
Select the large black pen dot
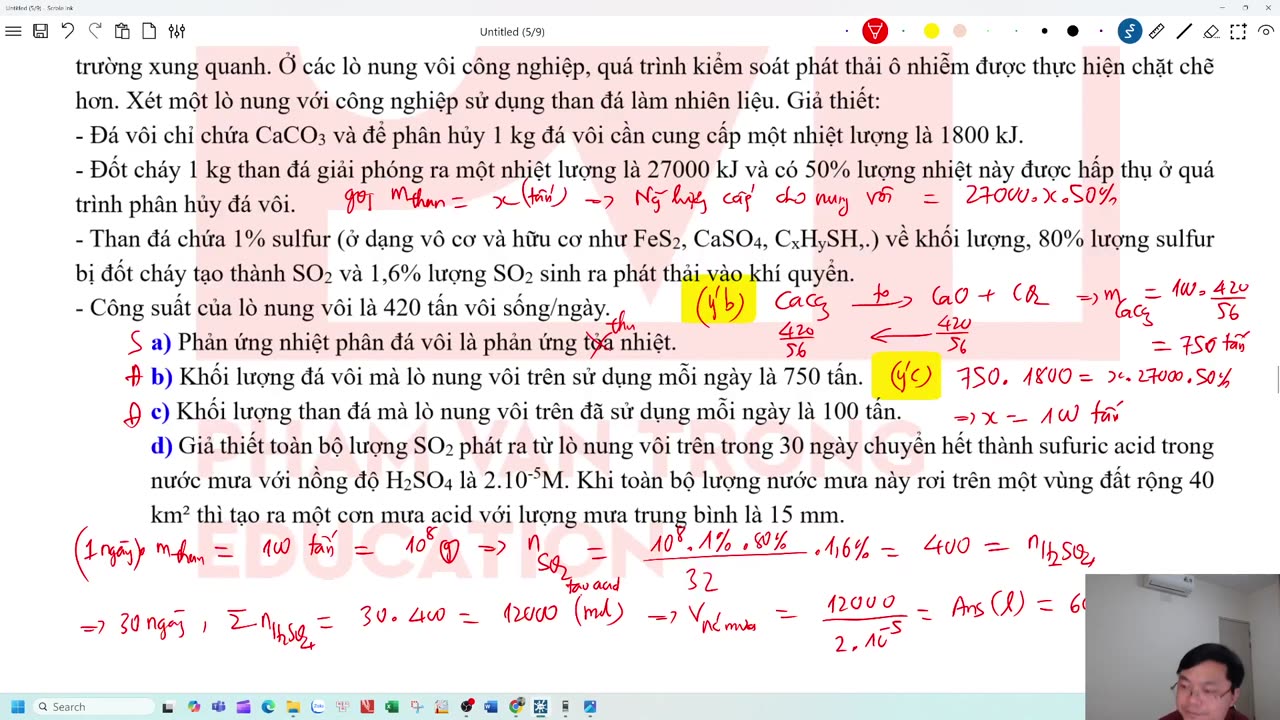[1072, 31]
